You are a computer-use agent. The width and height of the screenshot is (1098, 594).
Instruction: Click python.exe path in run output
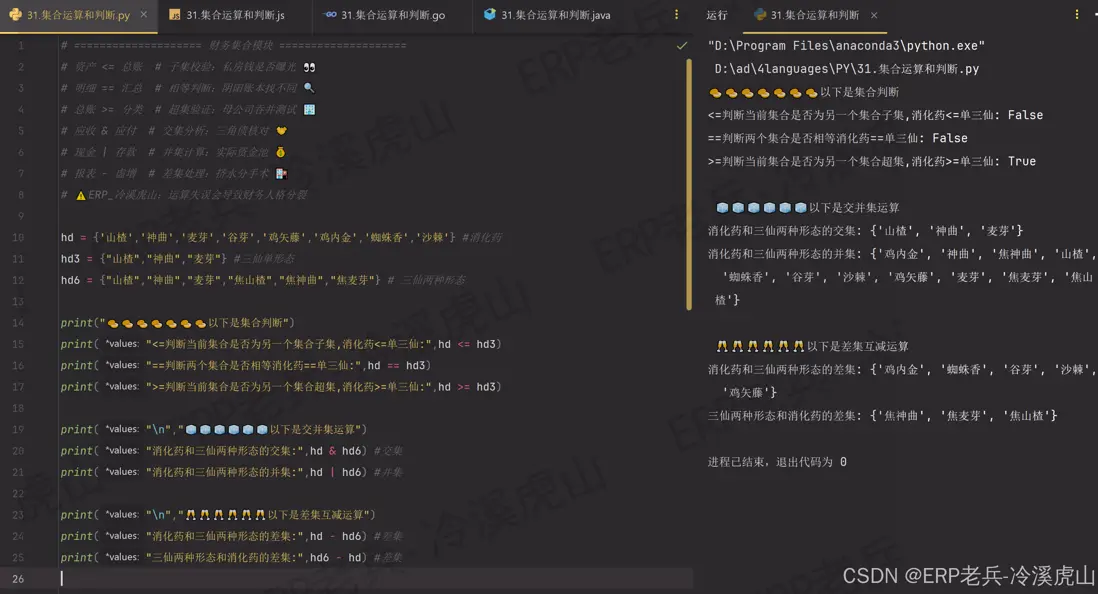[846, 46]
